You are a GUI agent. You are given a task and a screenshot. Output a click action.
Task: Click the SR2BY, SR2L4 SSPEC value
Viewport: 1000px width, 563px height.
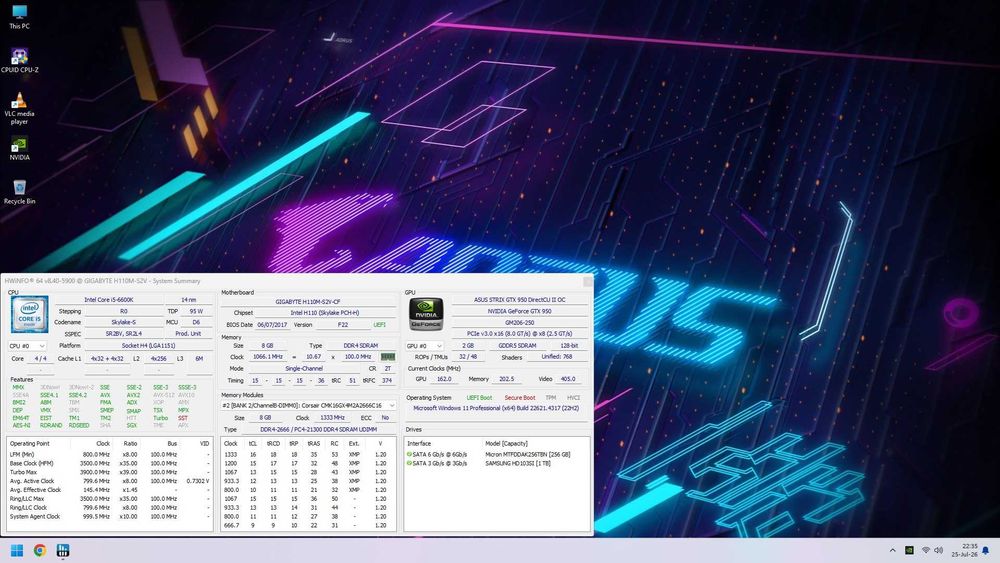123,333
